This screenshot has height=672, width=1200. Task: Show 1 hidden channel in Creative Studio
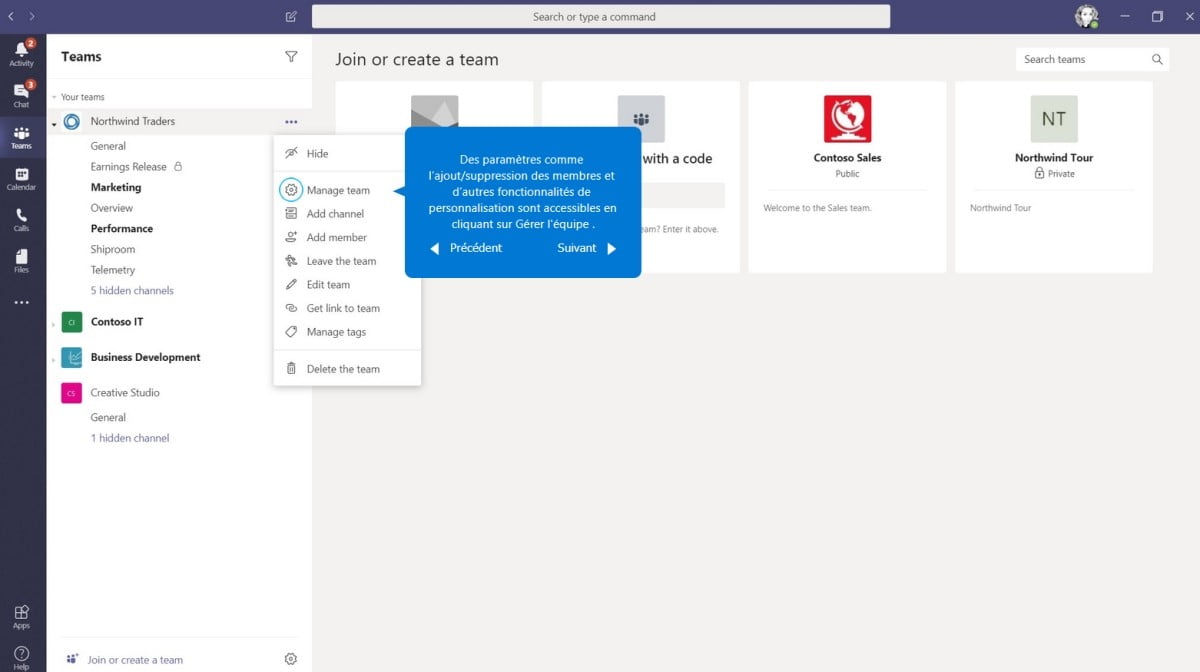pos(130,438)
